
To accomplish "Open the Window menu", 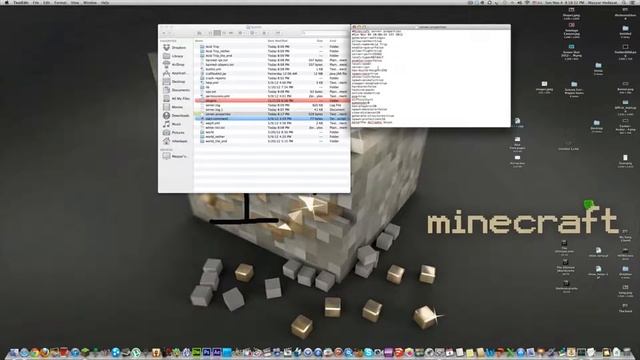I will pos(90,2).
